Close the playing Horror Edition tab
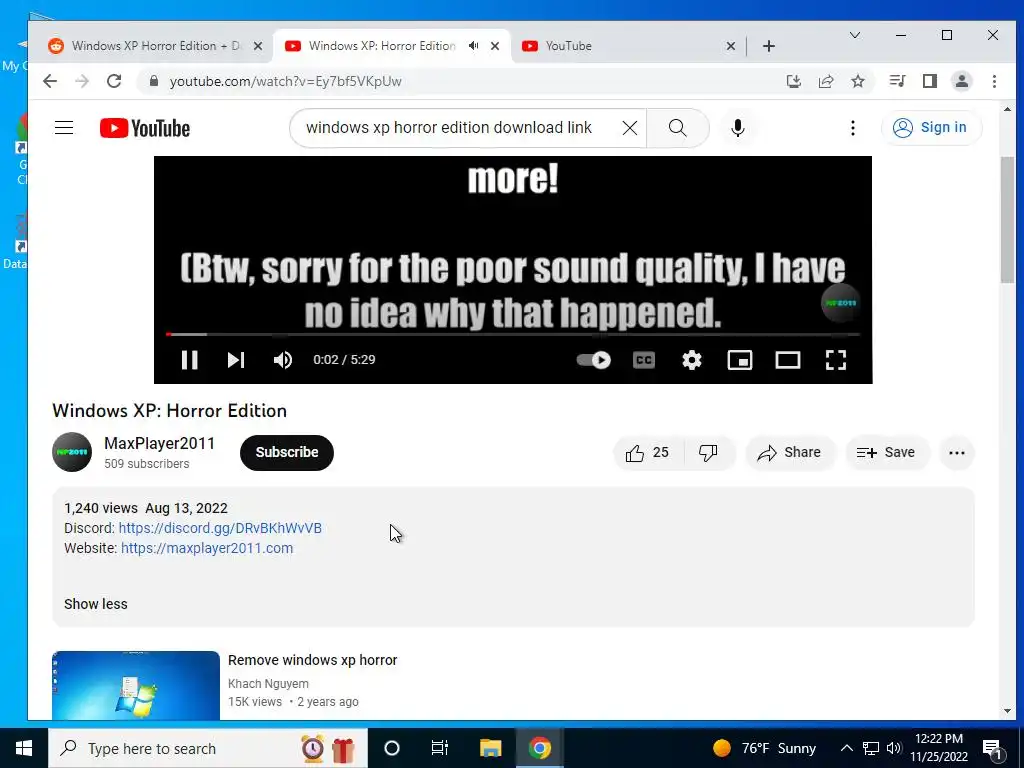Image resolution: width=1024 pixels, height=768 pixels. click(495, 46)
